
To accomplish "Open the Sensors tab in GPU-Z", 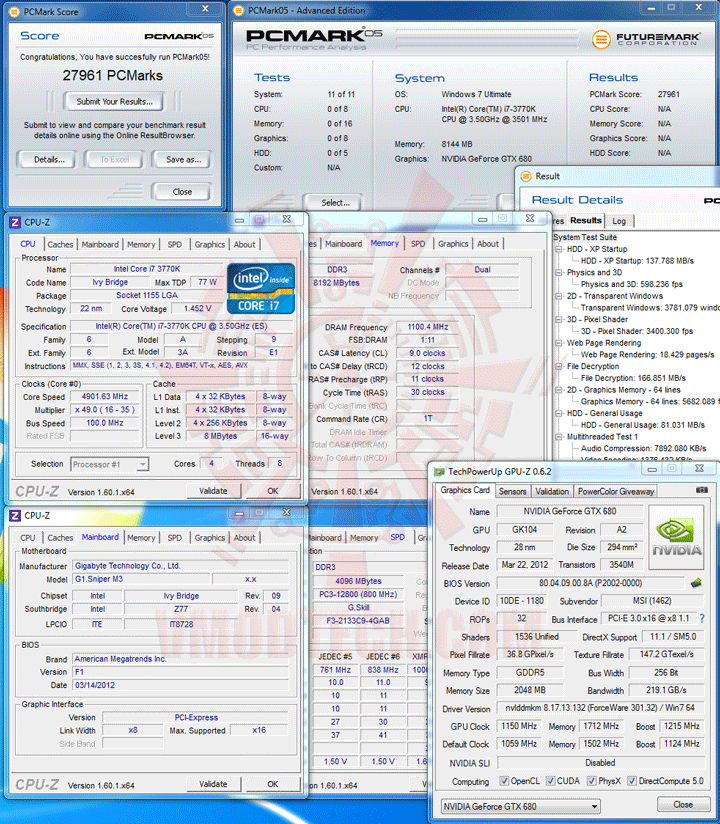I will tap(512, 491).
